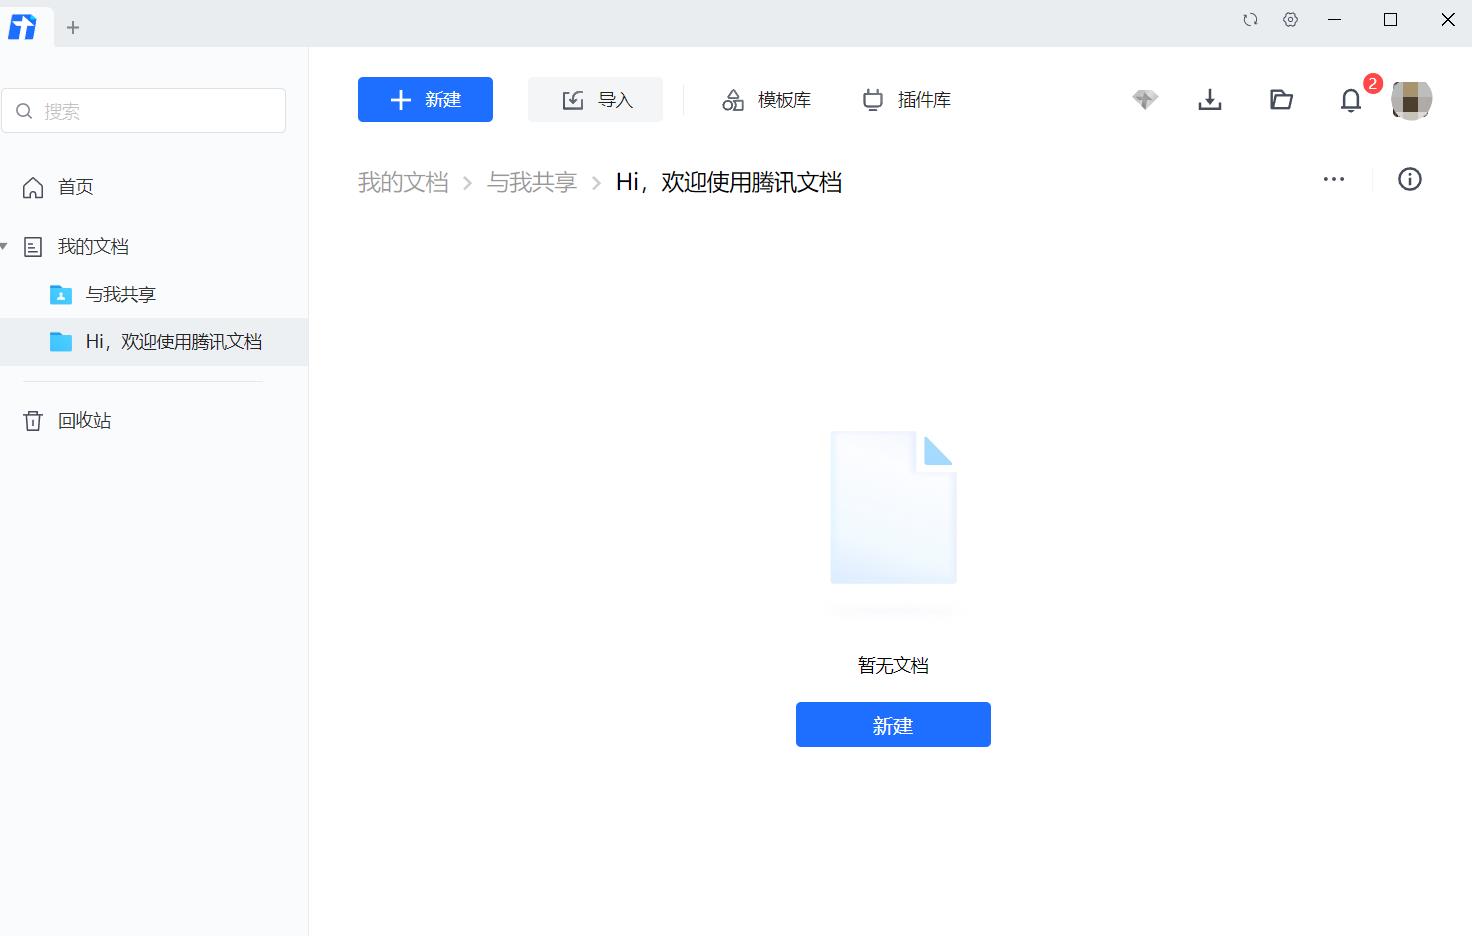This screenshot has height=936, width=1472.
Task: Select 与我共享 folder in sidebar
Action: tap(120, 295)
